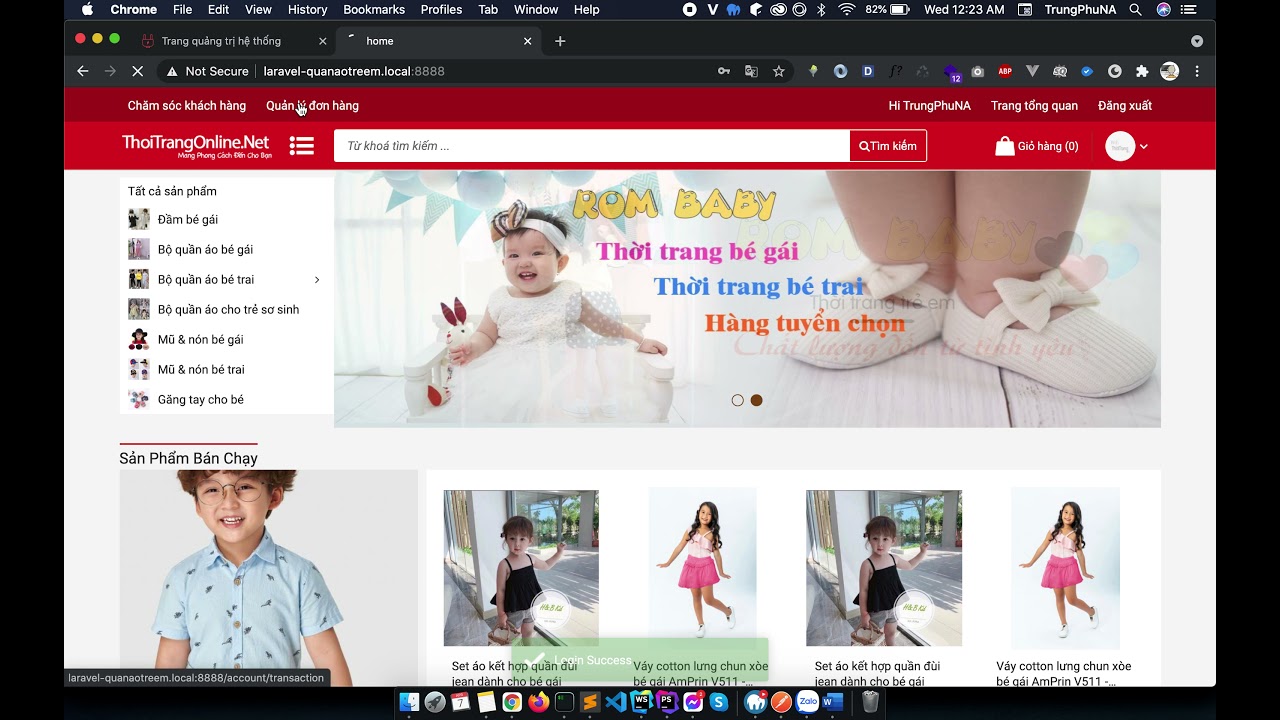Image resolution: width=1280 pixels, height=720 pixels.
Task: Click Trang tổng quan link
Action: 1034,106
